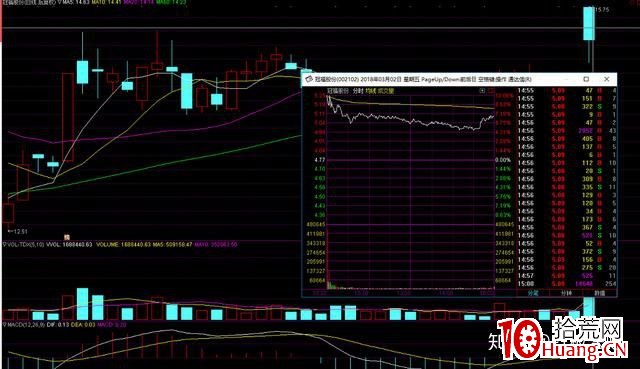This screenshot has width=640, height=369.
Task: Switch to the 分笔 tab
Action: (x=533, y=293)
